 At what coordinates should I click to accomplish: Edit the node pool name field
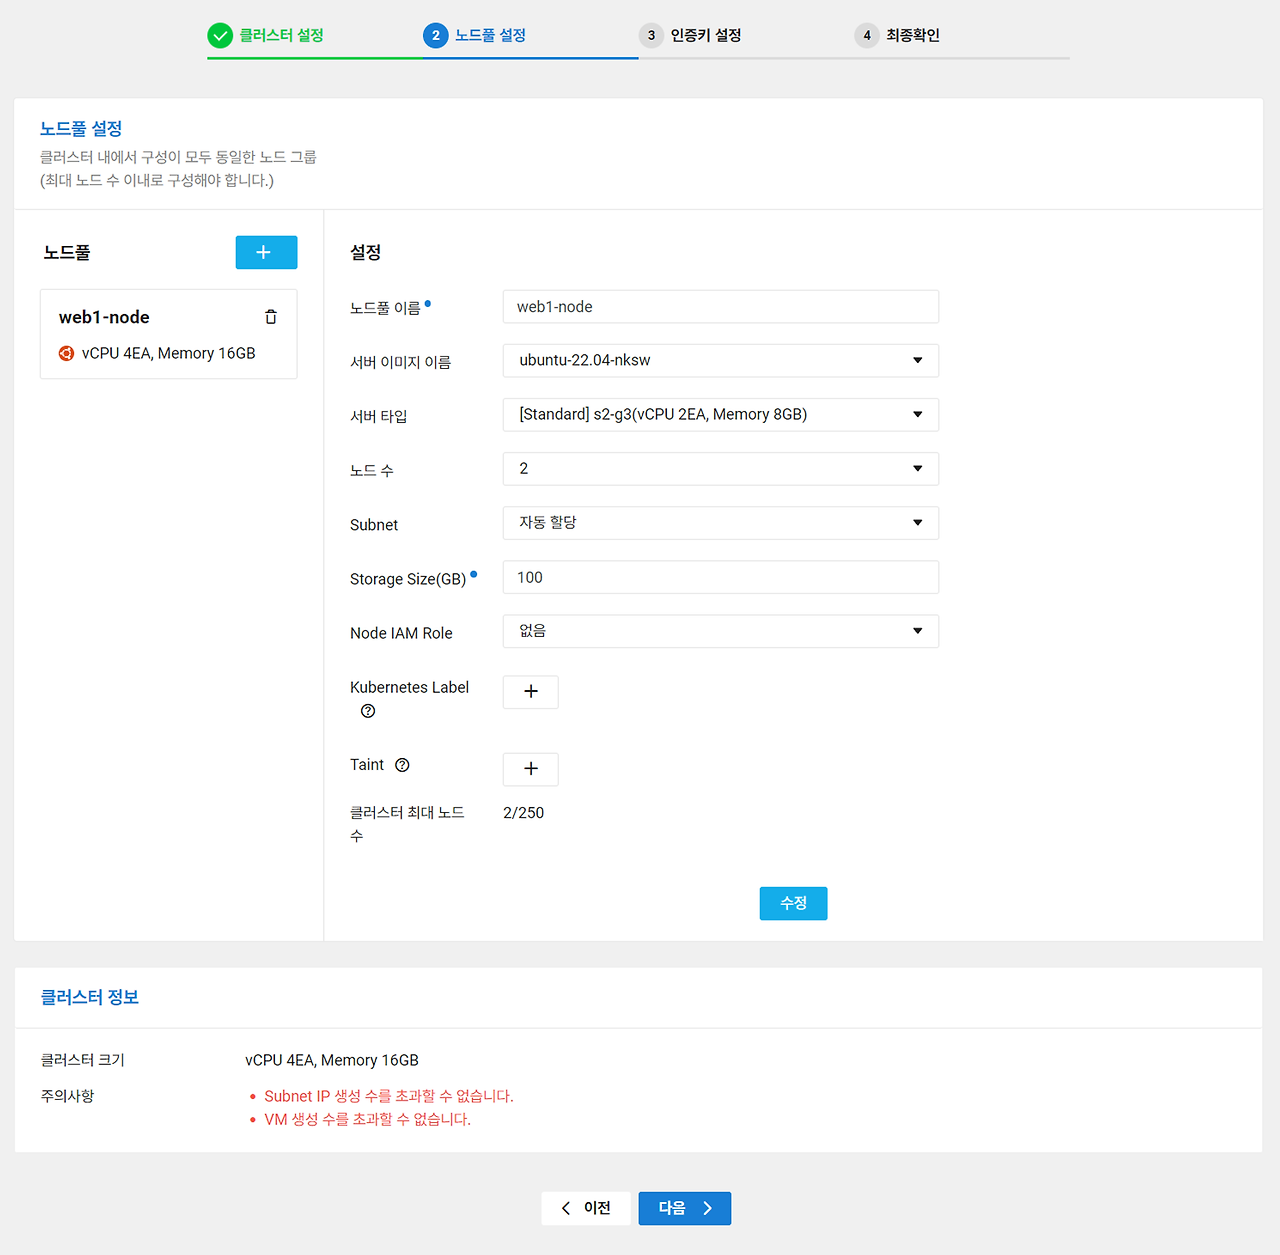pyautogui.click(x=720, y=307)
